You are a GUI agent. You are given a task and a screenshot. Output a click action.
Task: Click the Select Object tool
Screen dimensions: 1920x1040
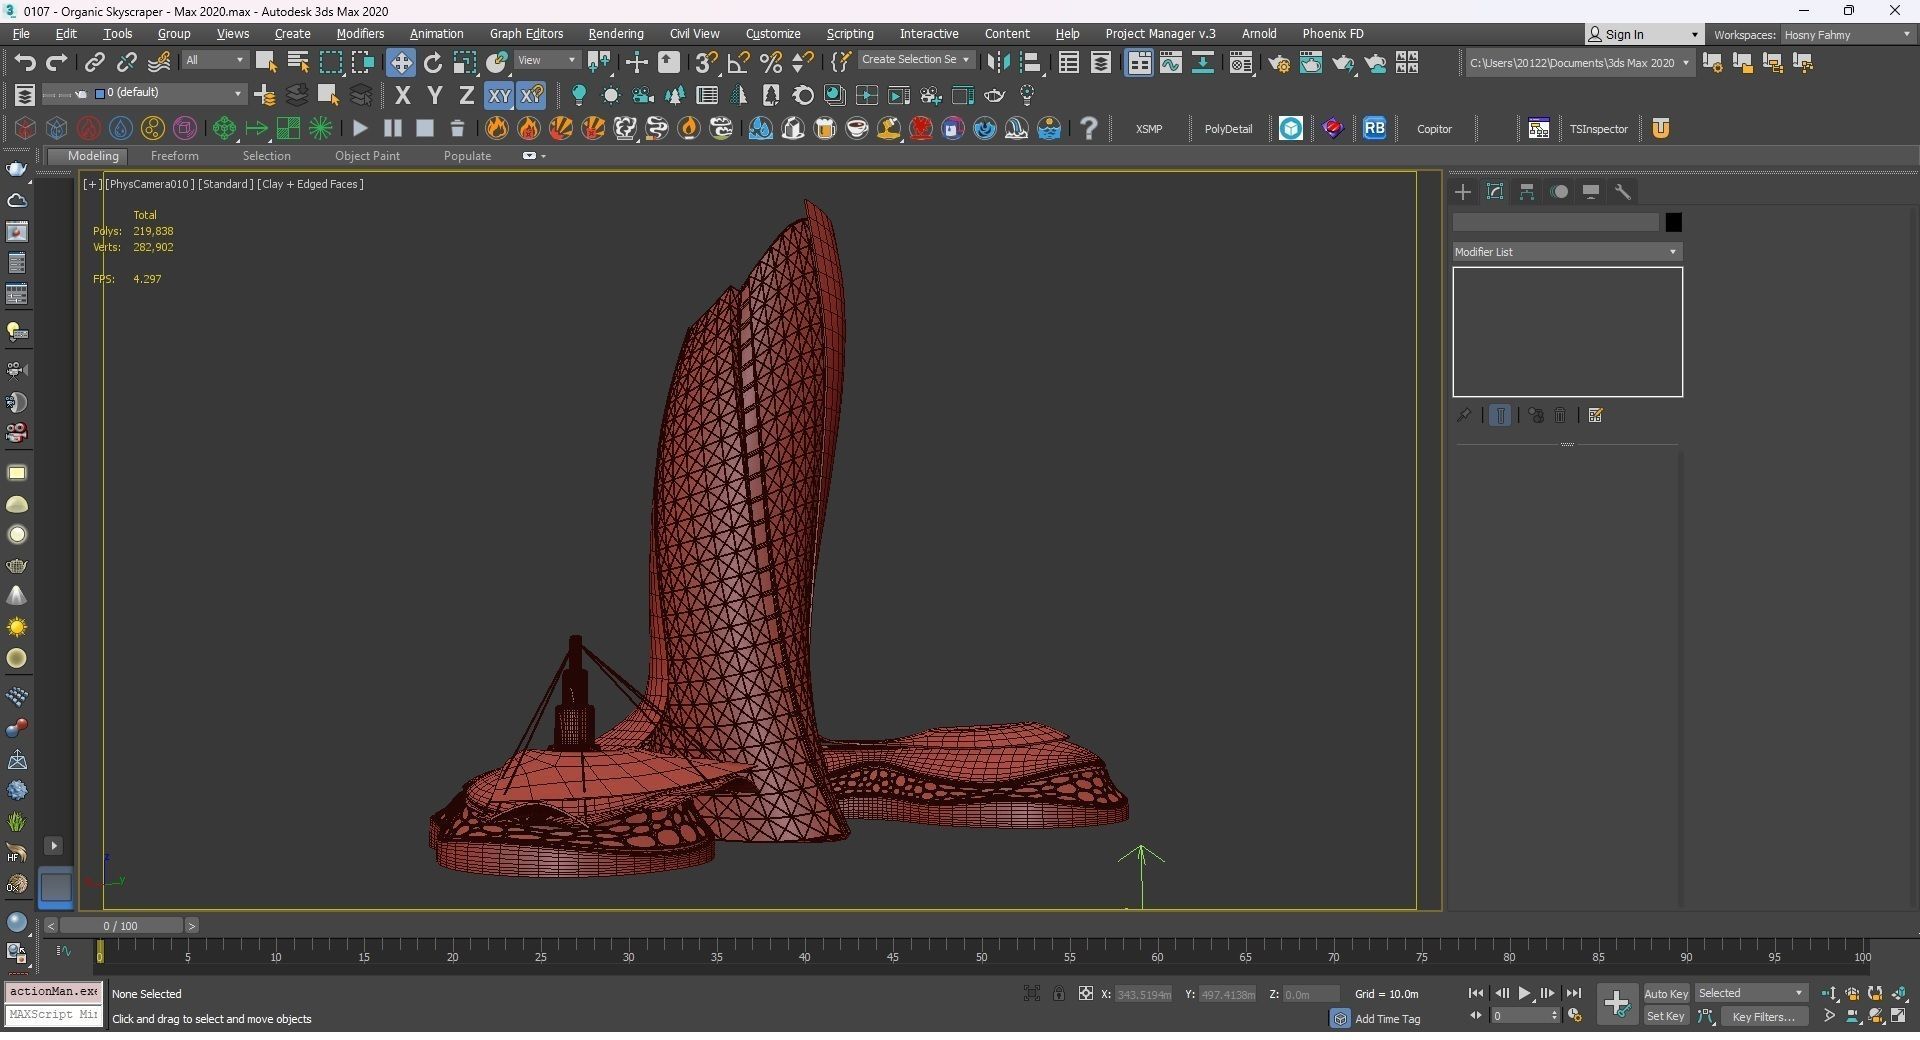coord(266,63)
